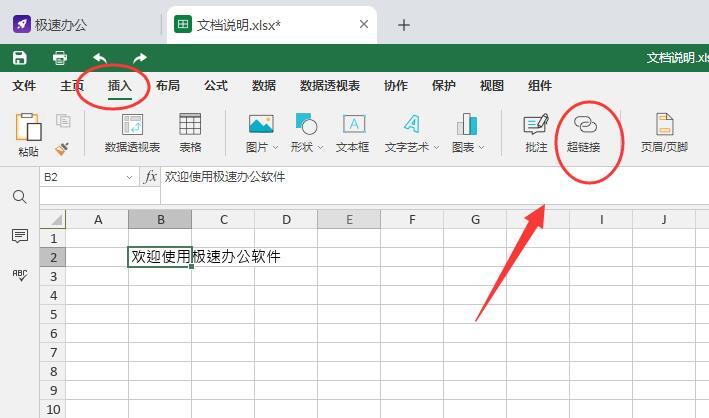Close the 文档说明.xlsx tab
This screenshot has height=418, width=709.
(364, 24)
